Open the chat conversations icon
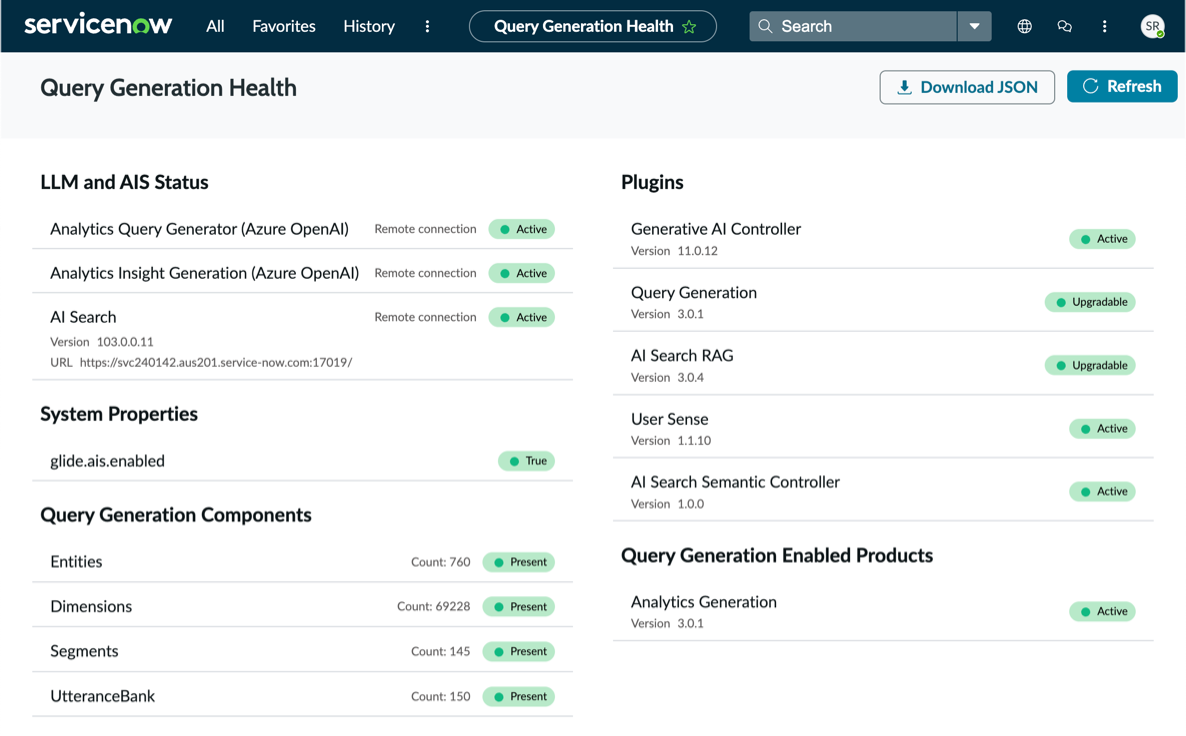Viewport: 1186px width, 736px height. coord(1064,26)
